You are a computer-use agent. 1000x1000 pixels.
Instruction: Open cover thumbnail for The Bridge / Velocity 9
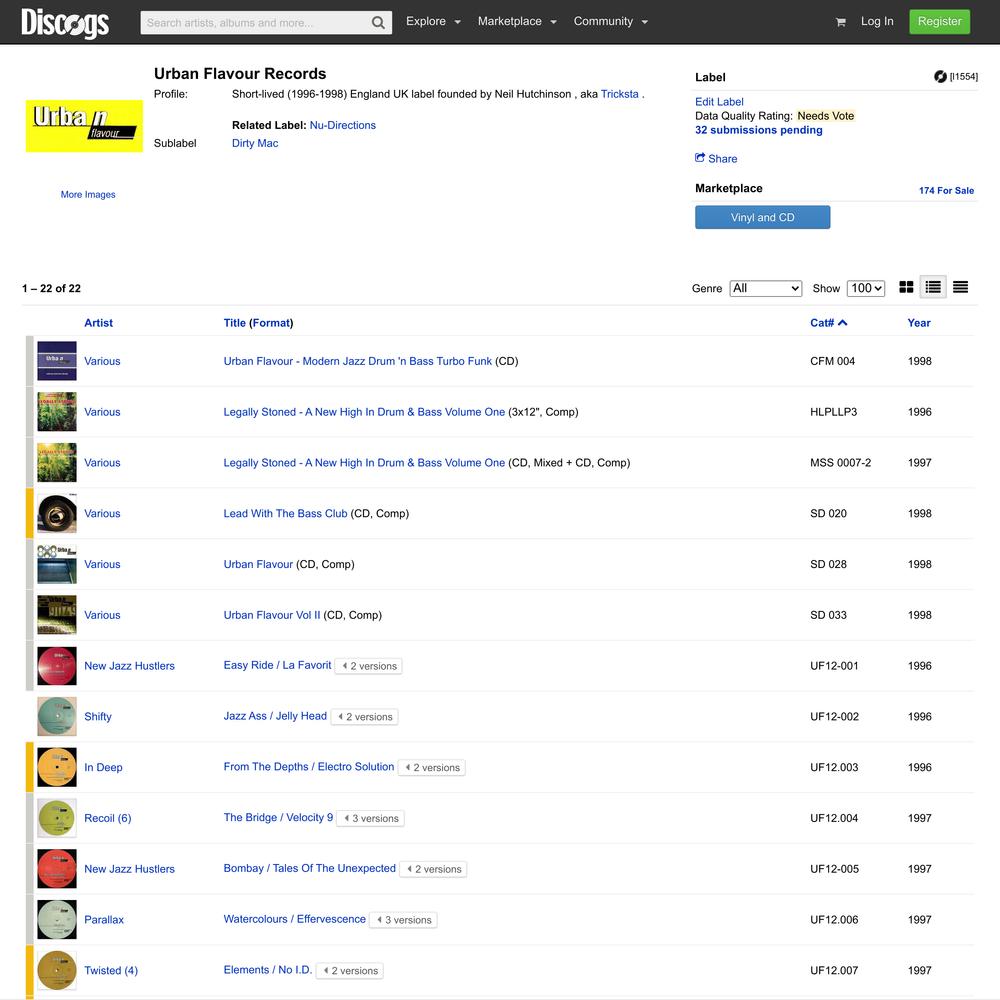tap(57, 818)
